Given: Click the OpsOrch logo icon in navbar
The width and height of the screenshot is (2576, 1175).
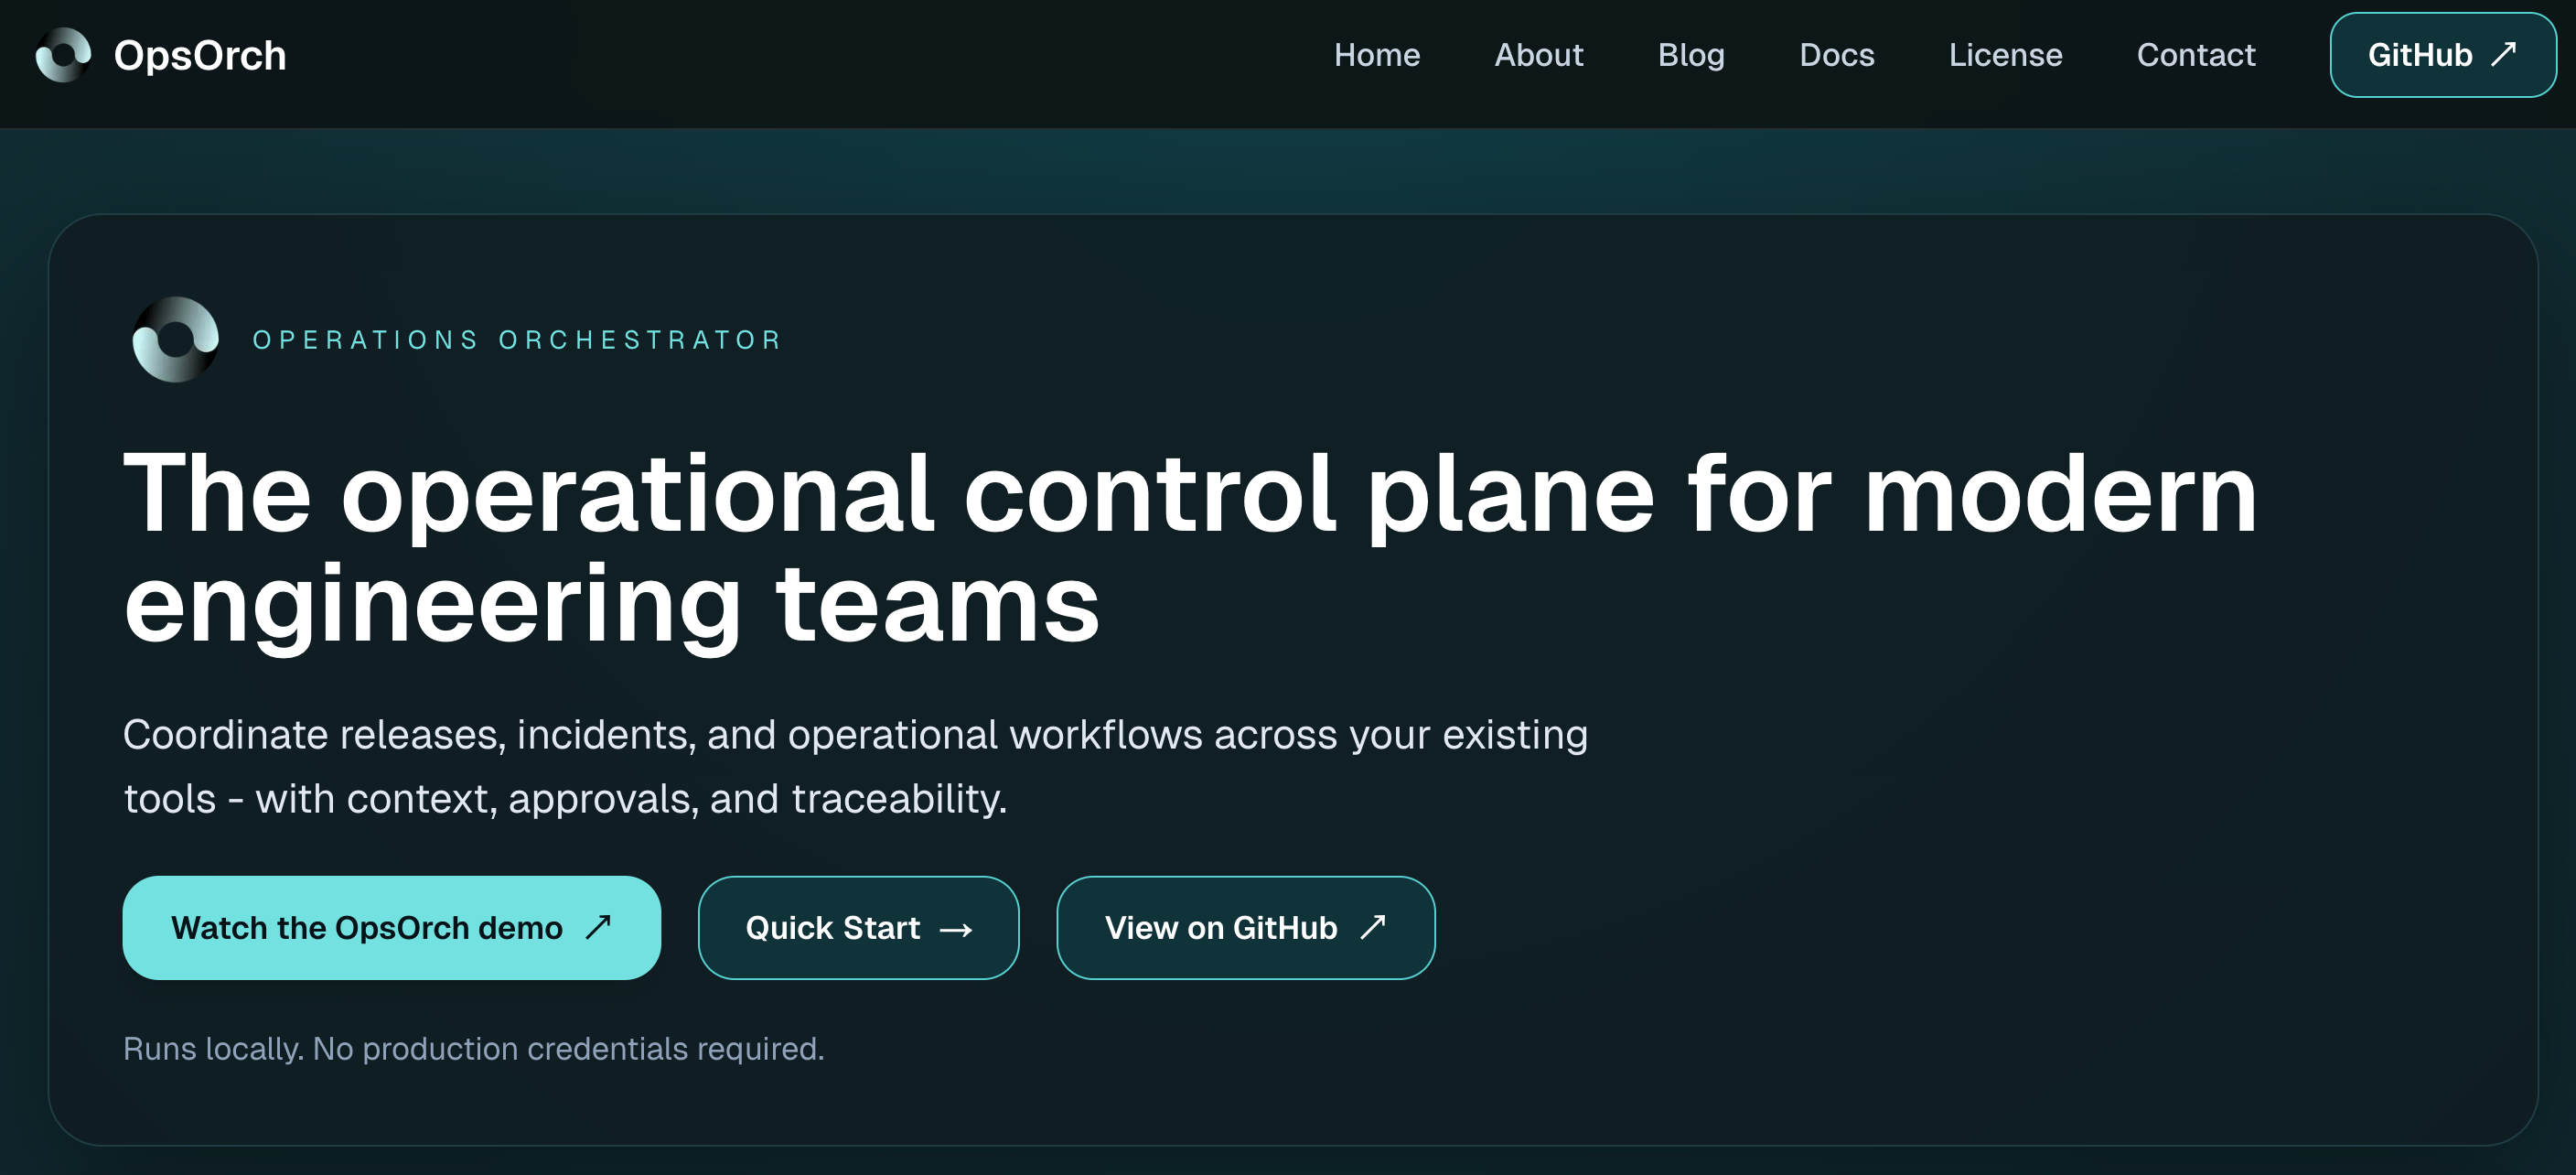Looking at the screenshot, I should coord(63,54).
